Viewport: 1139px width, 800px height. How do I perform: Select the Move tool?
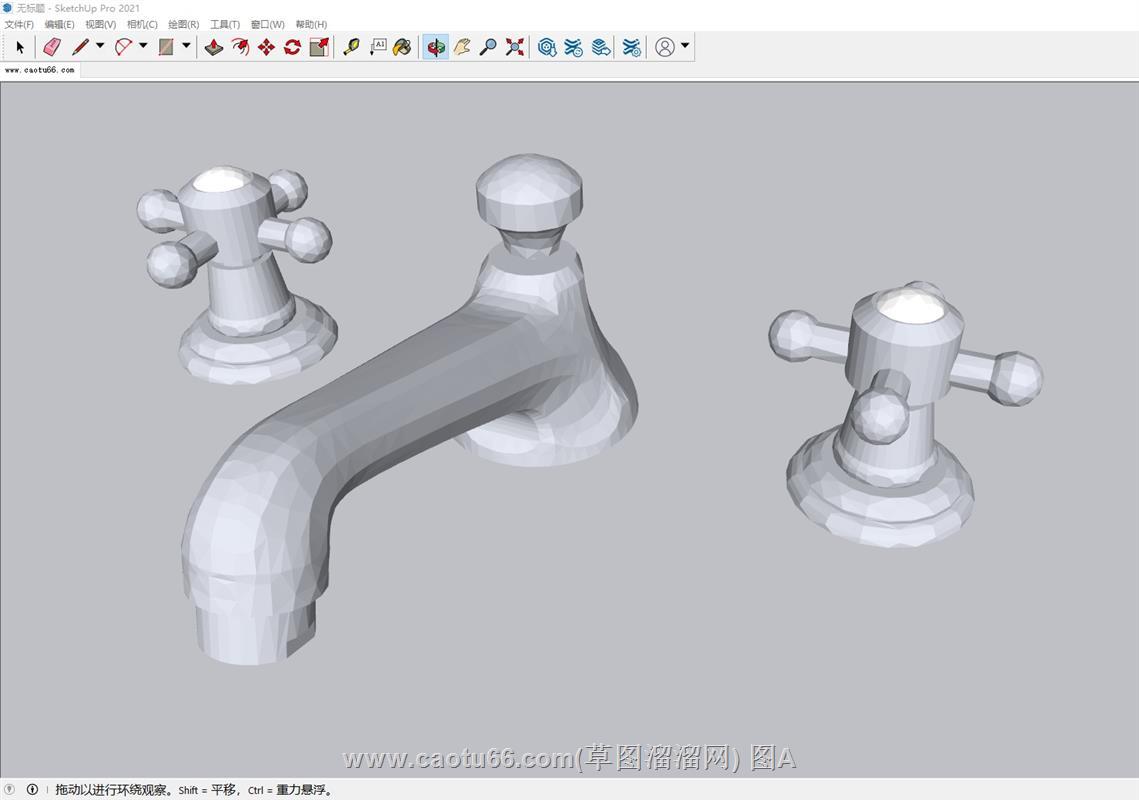267,47
